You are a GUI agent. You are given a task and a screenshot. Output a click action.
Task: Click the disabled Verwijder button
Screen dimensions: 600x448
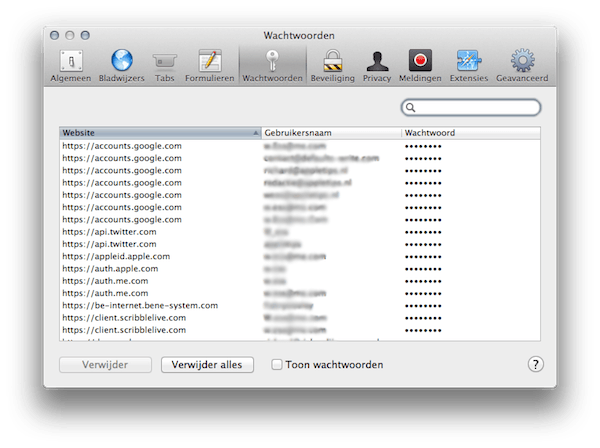click(105, 365)
